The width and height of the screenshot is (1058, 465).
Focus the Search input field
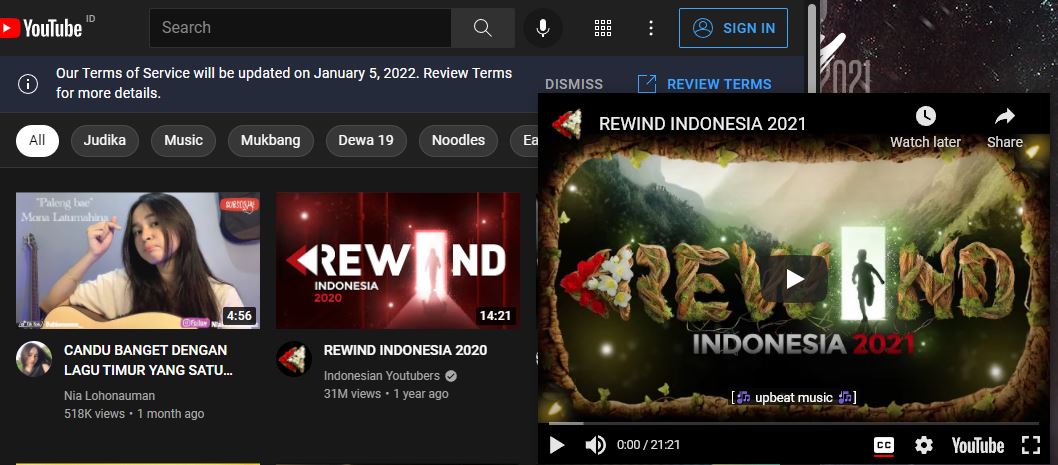300,28
